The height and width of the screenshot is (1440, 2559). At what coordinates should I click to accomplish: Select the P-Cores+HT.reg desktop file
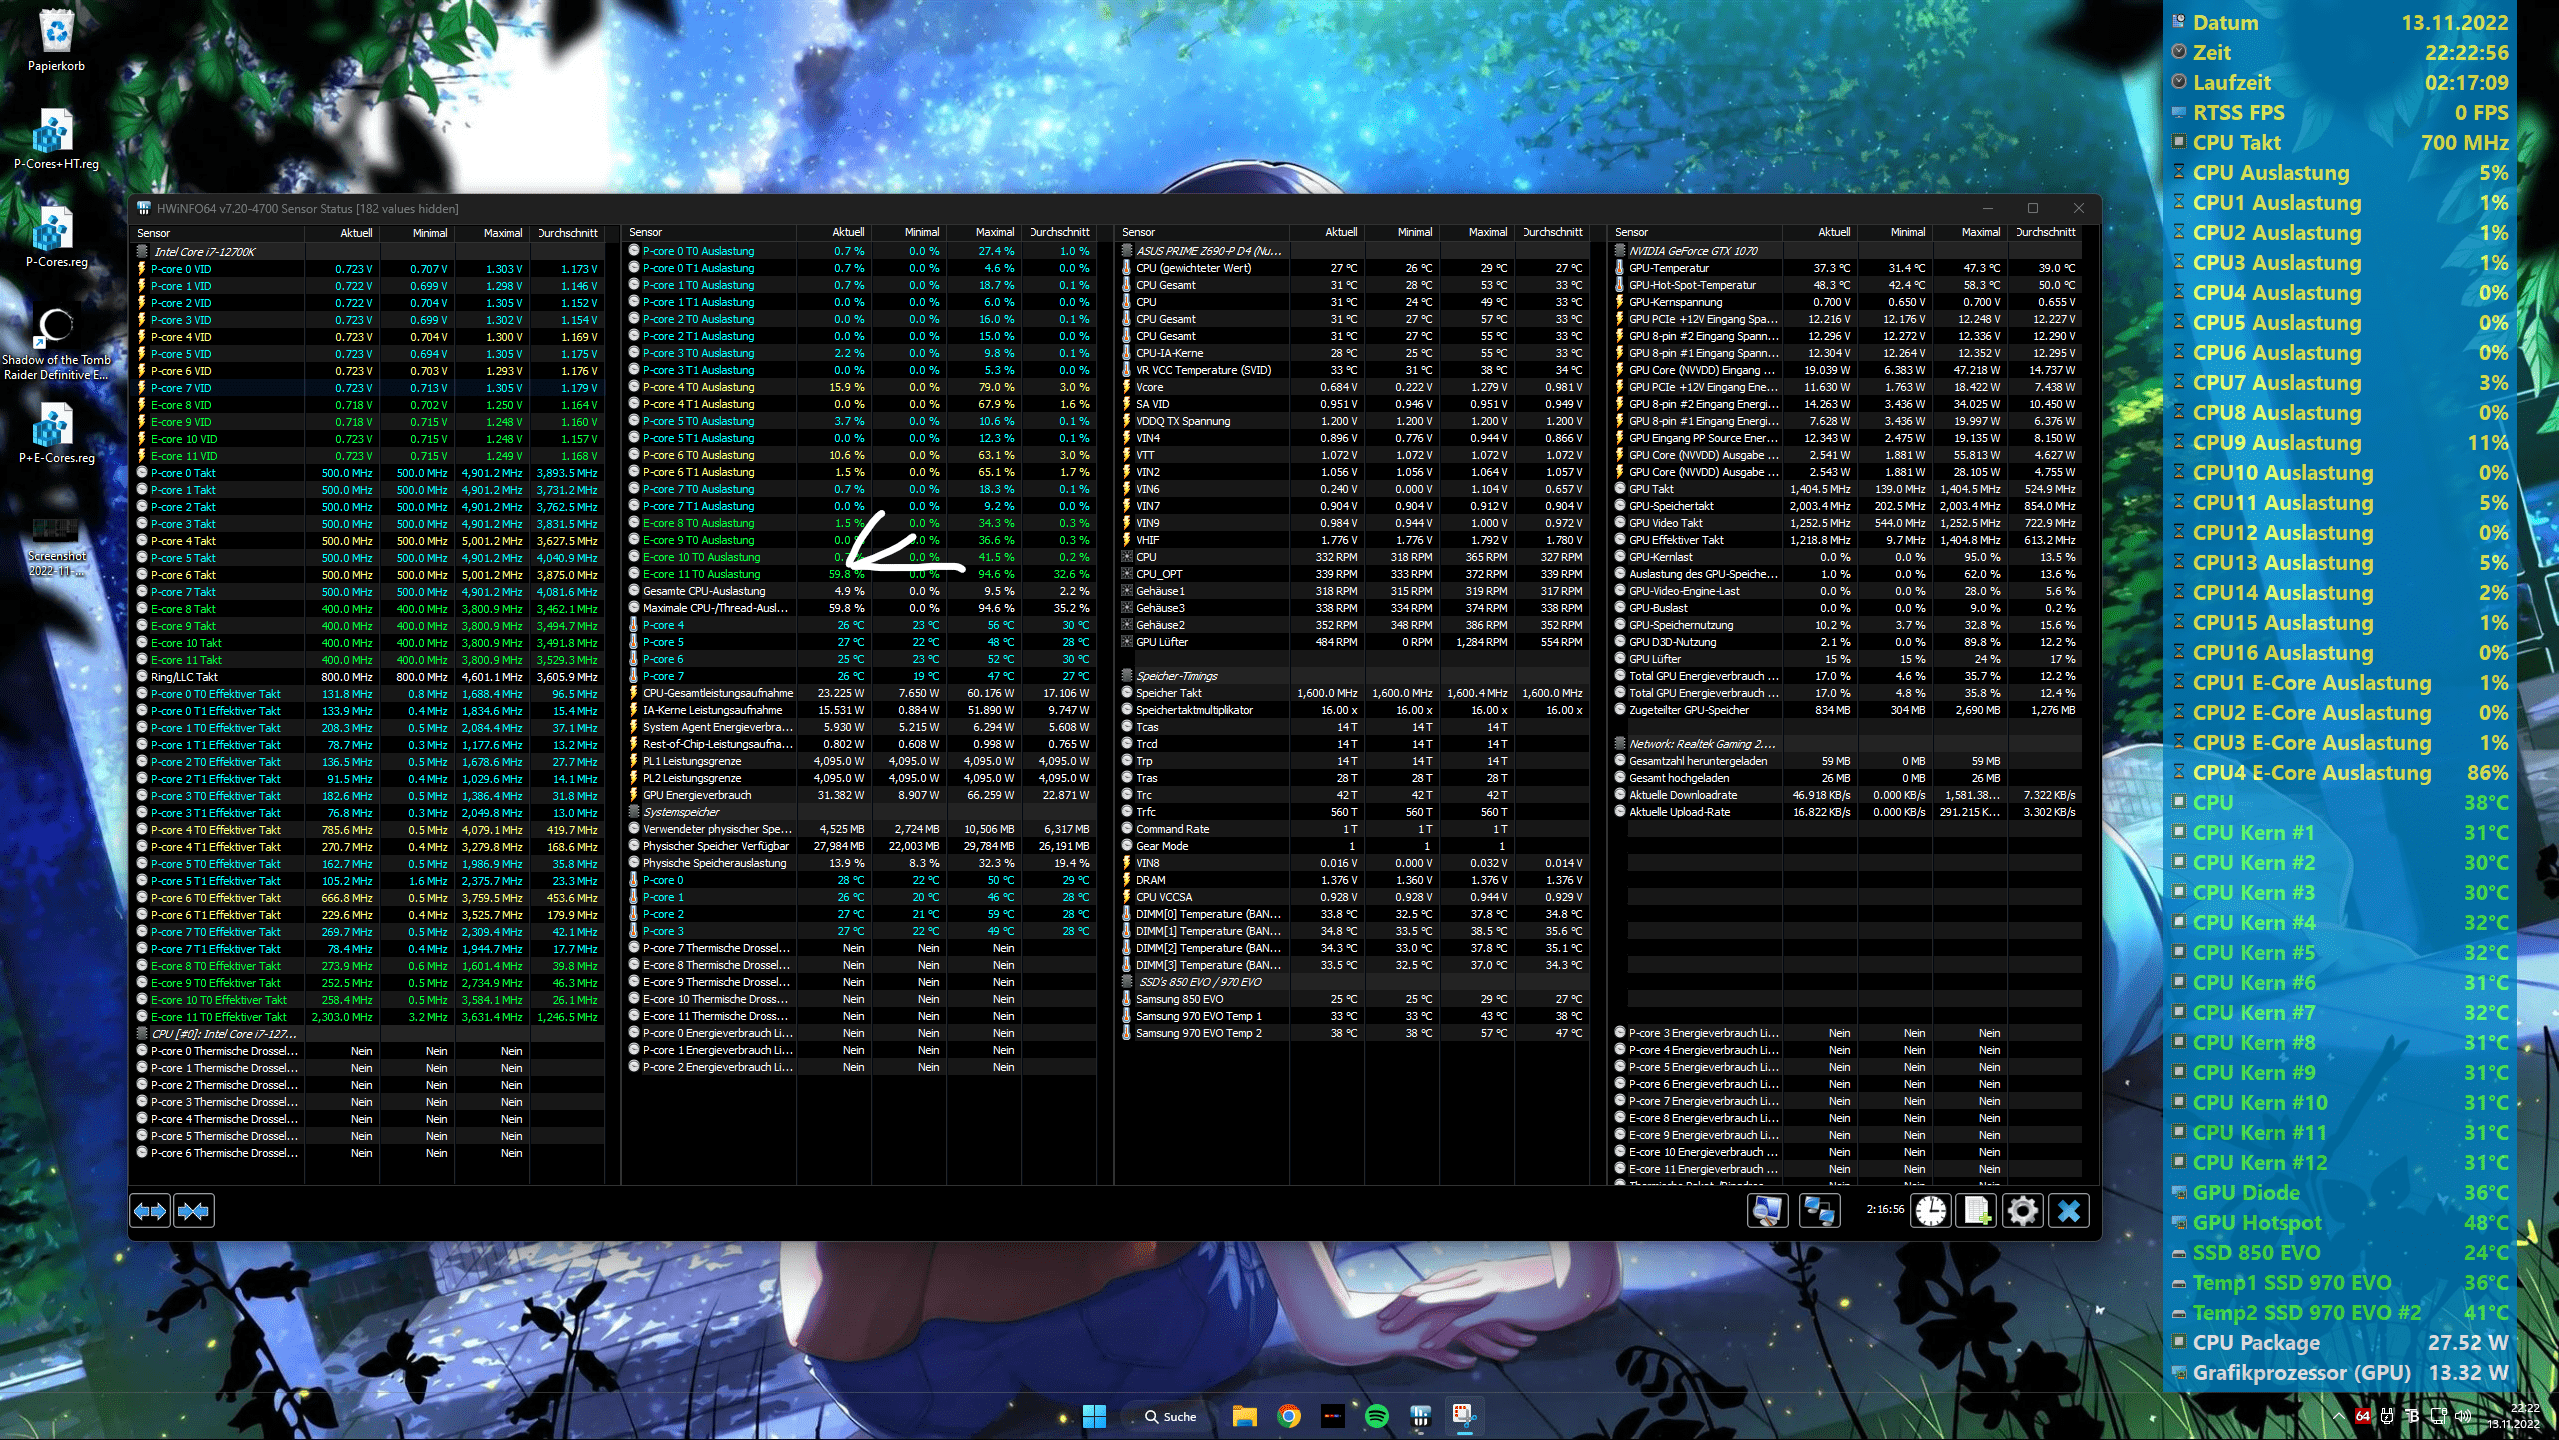[56, 138]
